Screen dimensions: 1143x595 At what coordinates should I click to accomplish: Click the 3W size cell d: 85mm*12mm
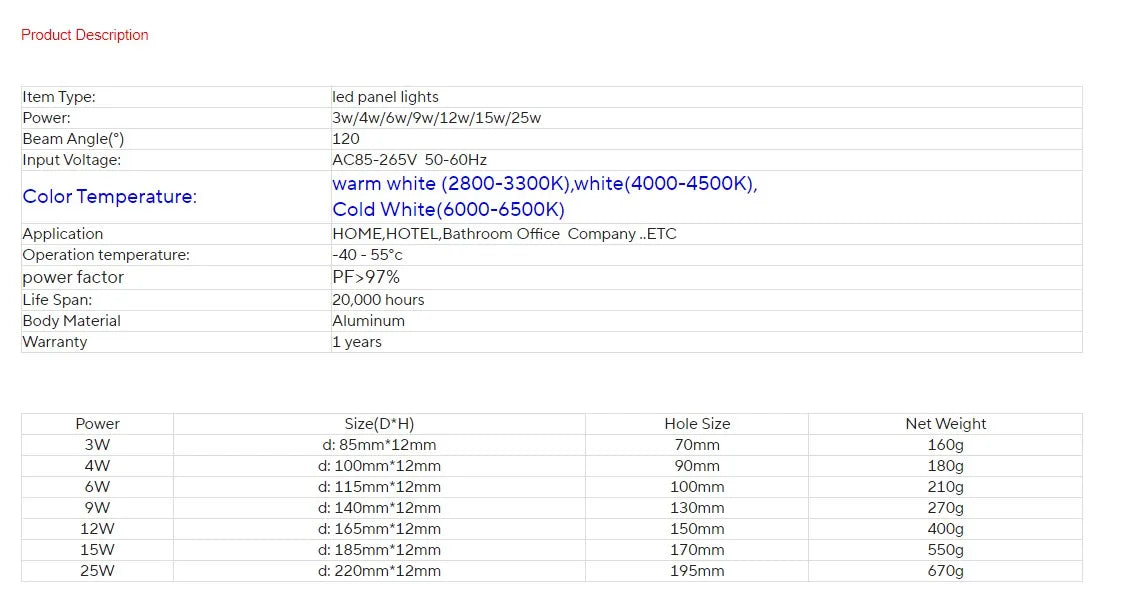tap(378, 445)
